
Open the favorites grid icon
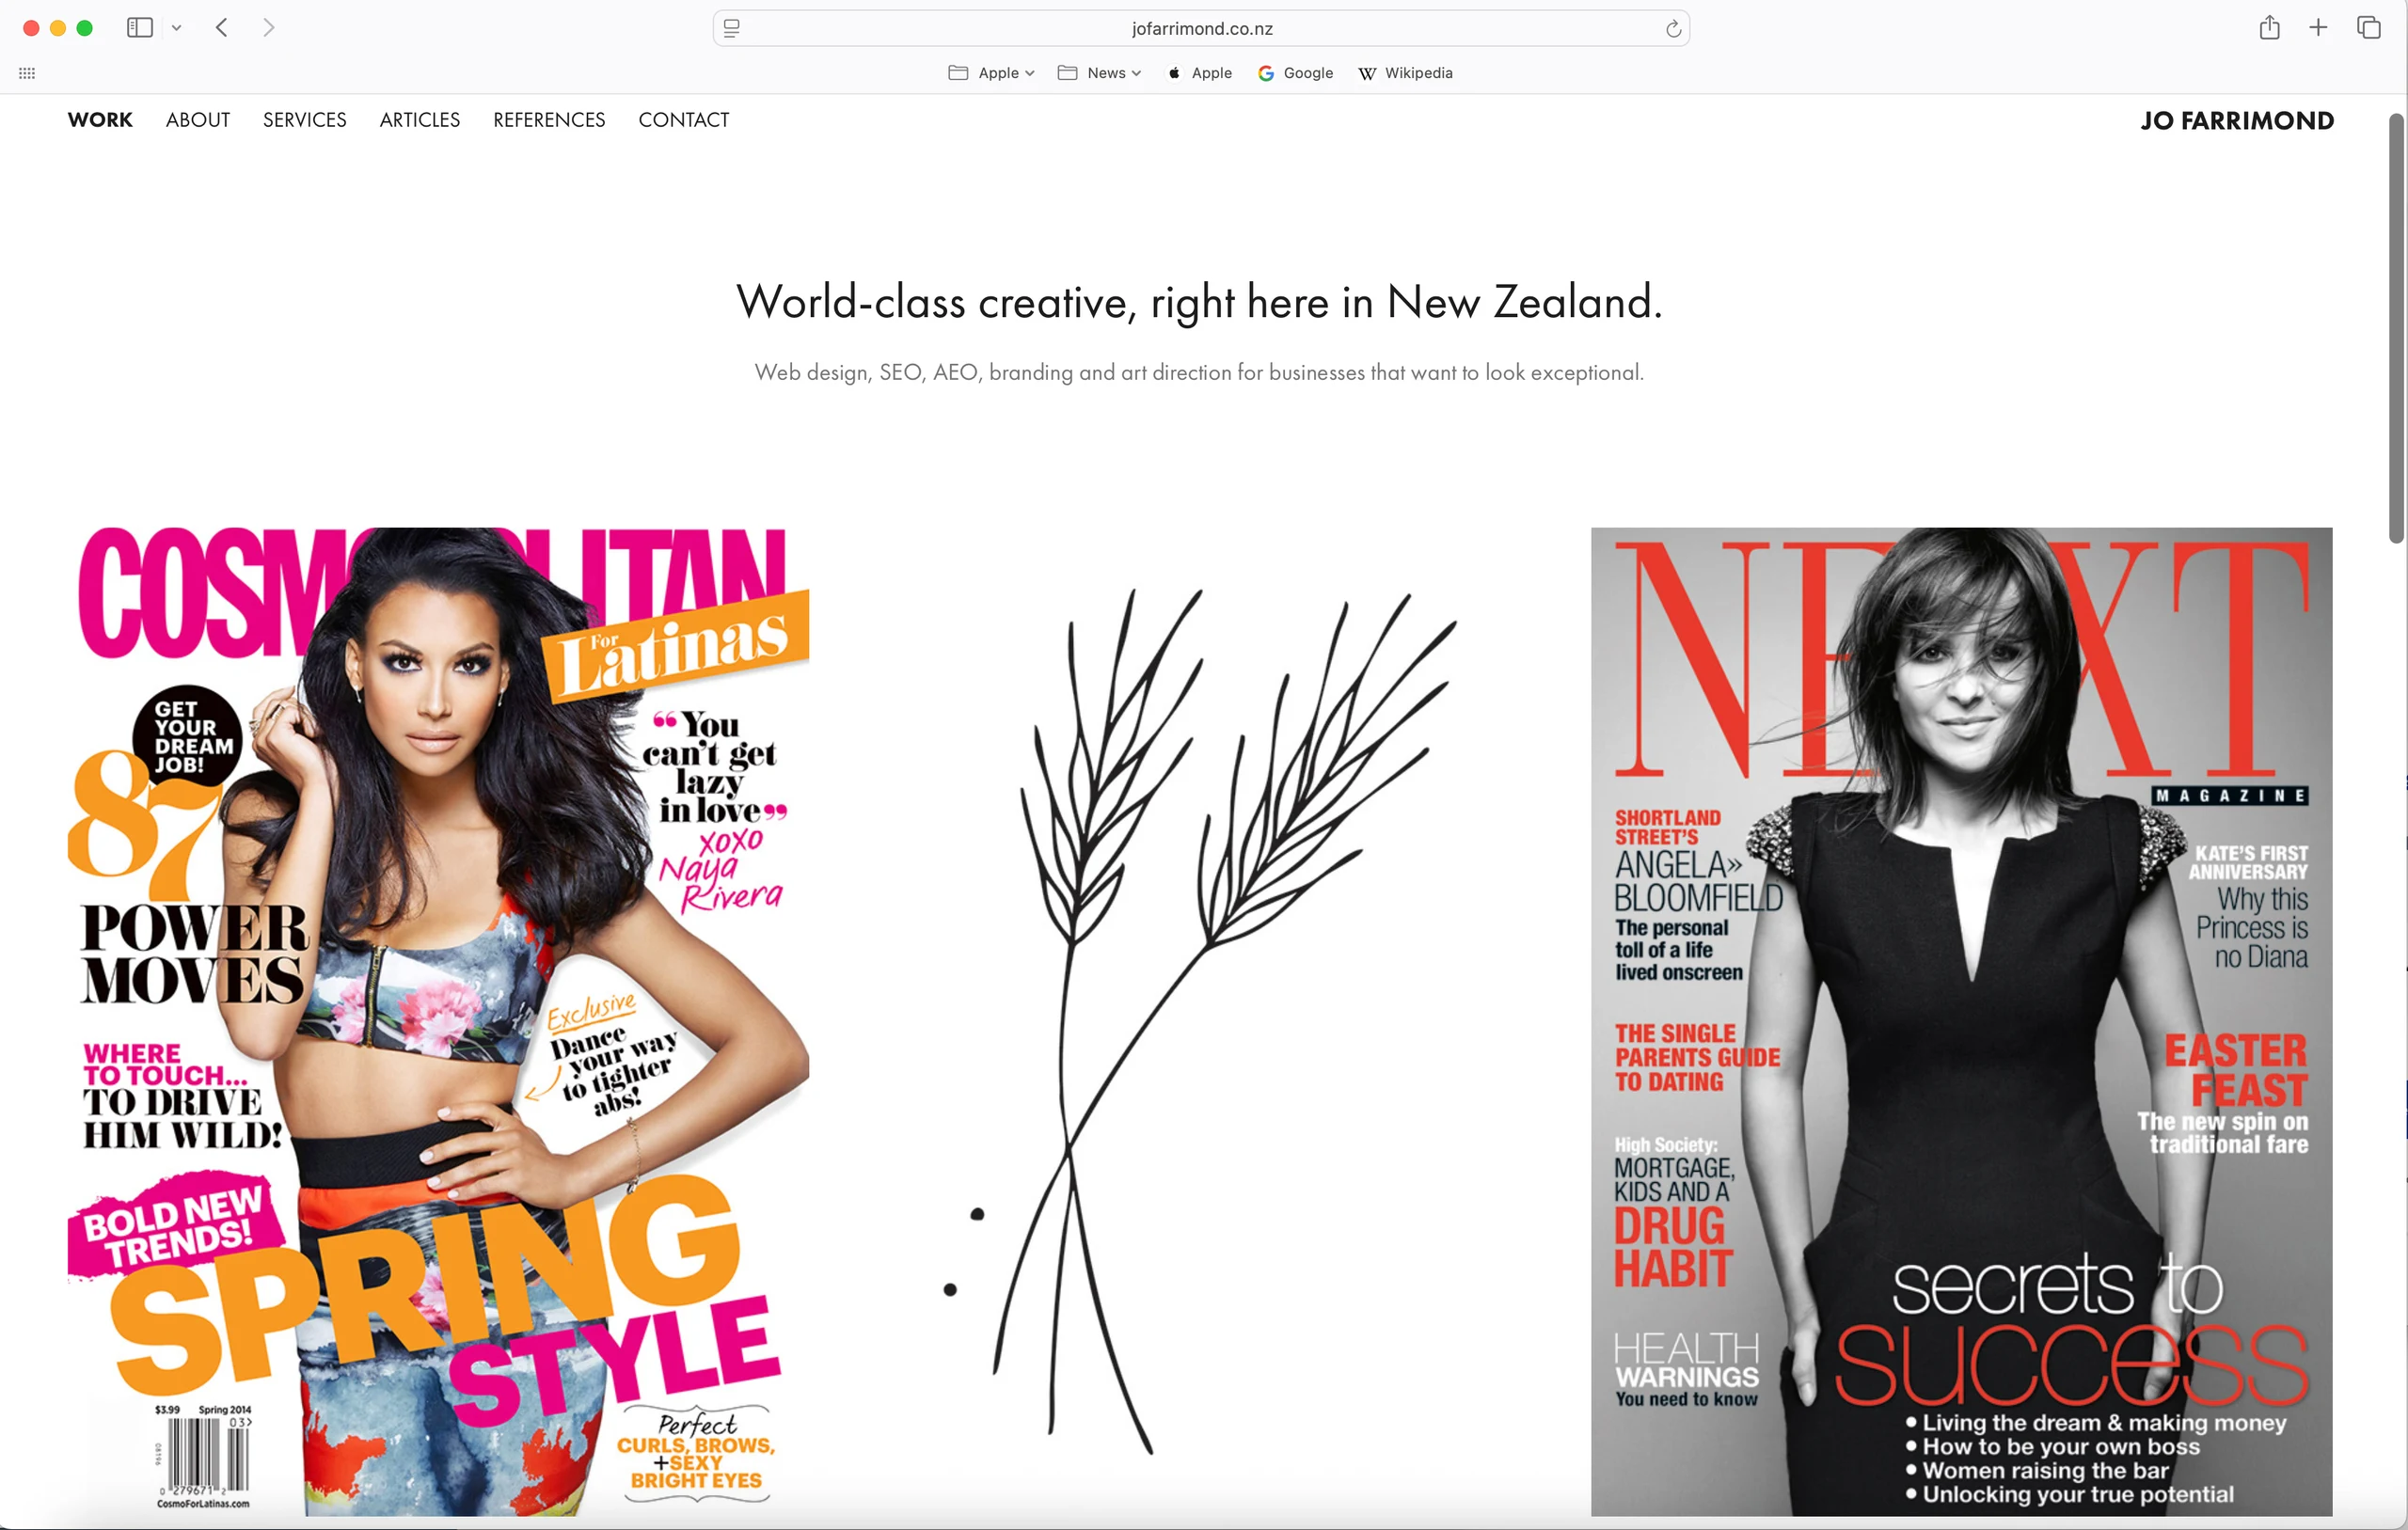(x=27, y=73)
